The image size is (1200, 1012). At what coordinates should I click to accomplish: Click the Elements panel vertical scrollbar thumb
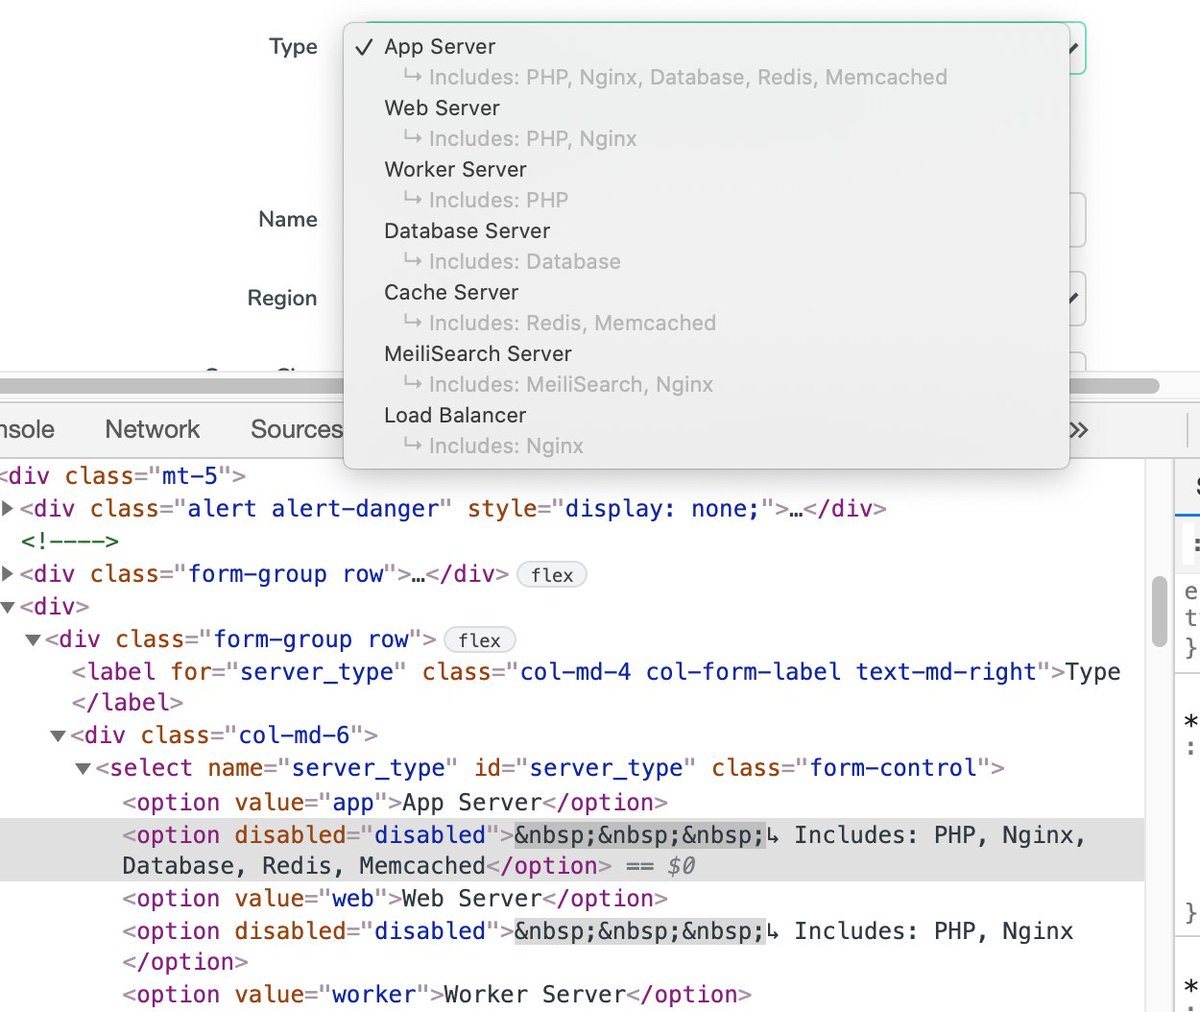point(1159,610)
